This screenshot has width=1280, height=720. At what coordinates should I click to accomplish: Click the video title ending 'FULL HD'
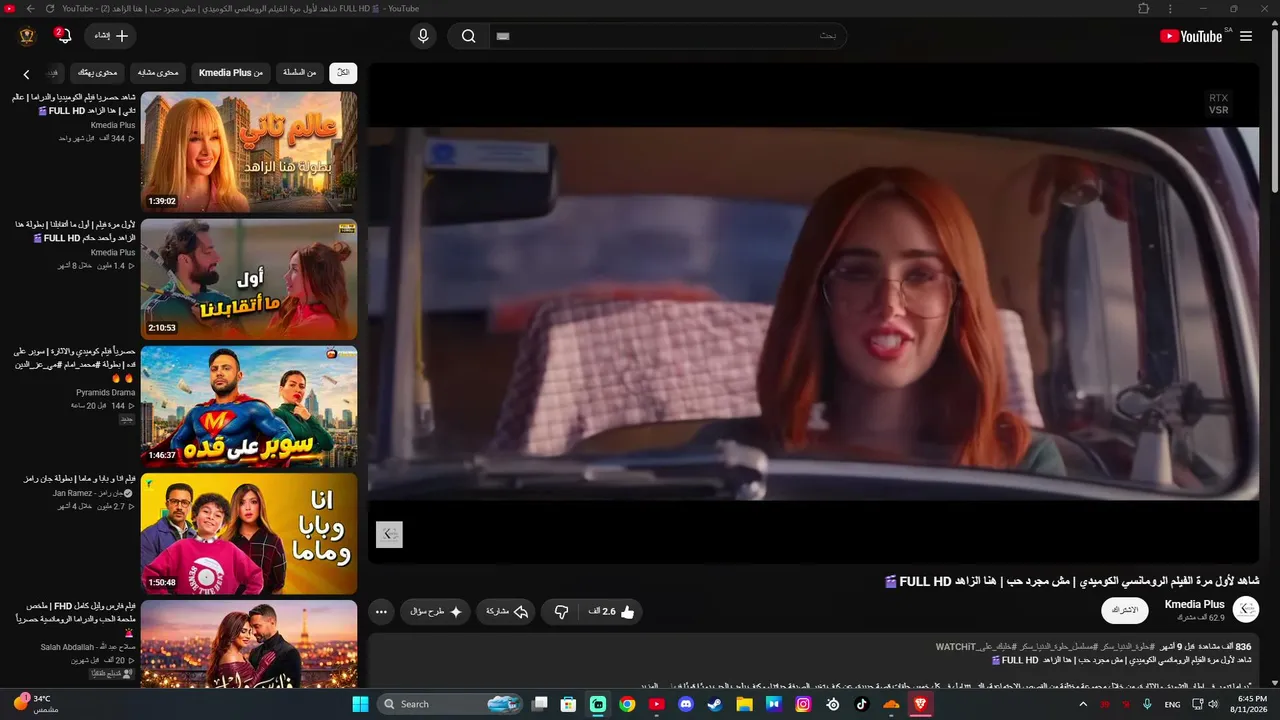coord(1072,581)
